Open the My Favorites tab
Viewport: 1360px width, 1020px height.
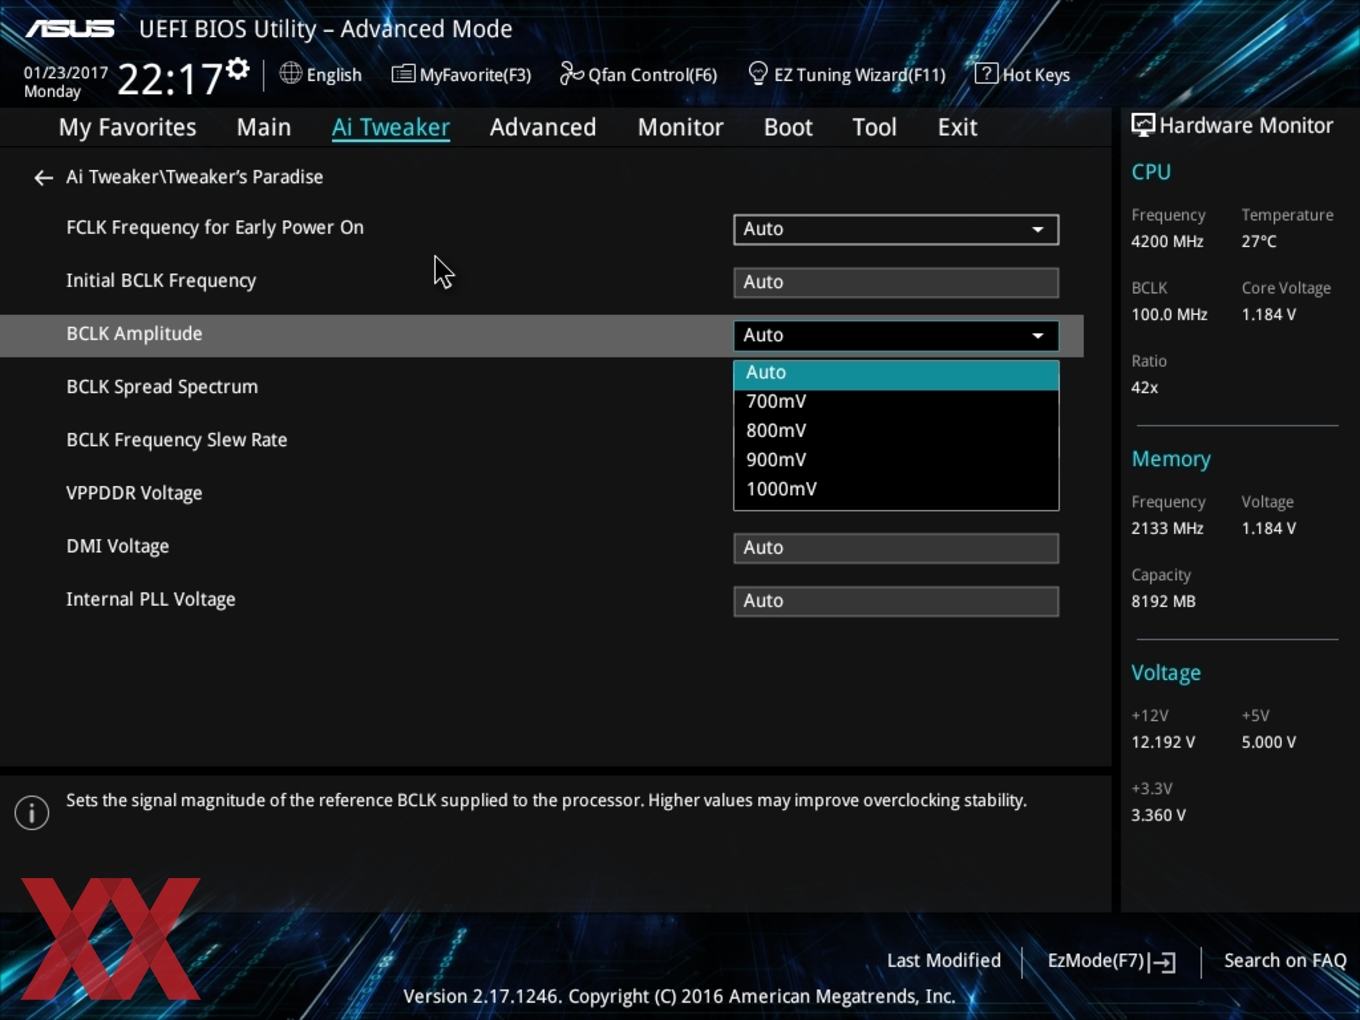[x=128, y=127]
